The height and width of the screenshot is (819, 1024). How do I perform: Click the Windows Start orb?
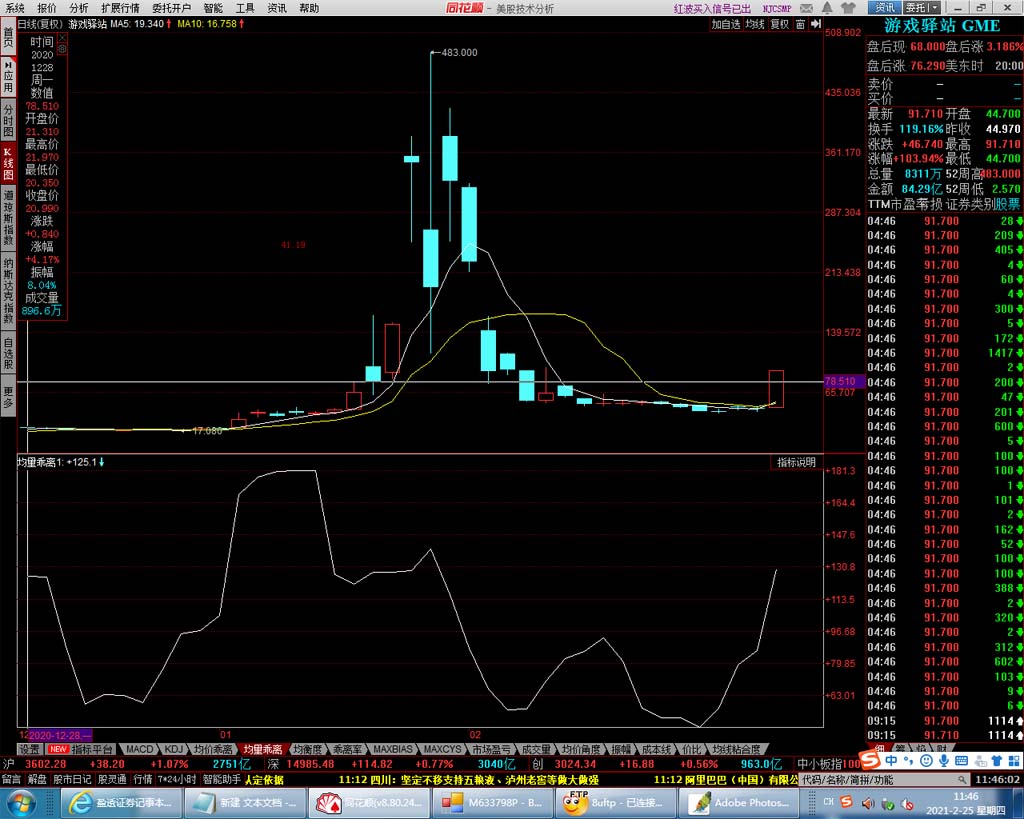coord(22,802)
